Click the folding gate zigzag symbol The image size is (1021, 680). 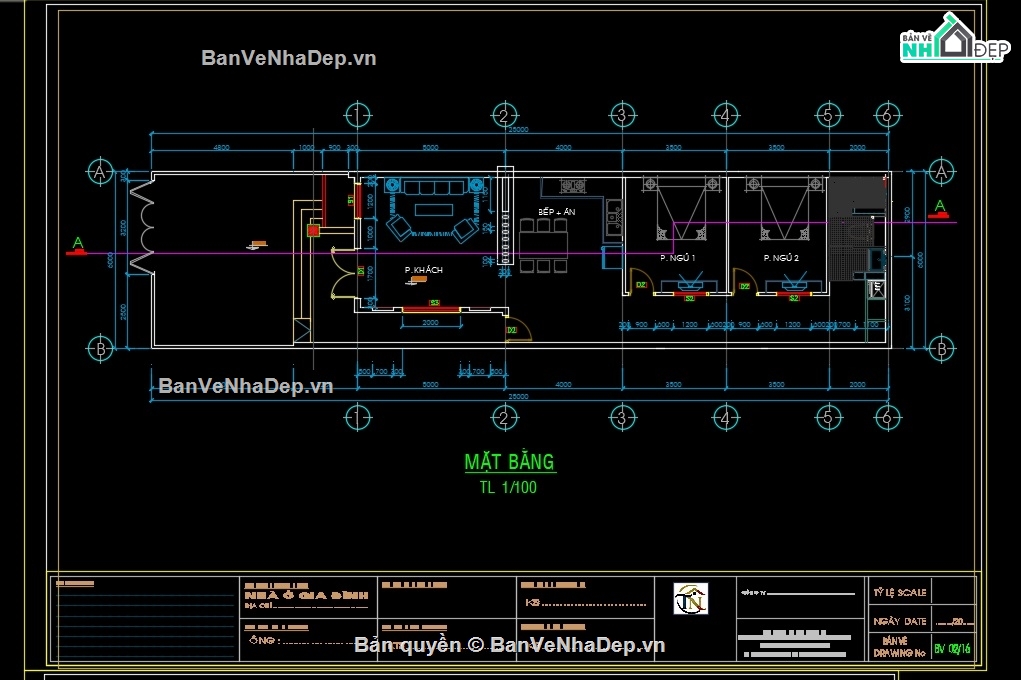pos(142,228)
